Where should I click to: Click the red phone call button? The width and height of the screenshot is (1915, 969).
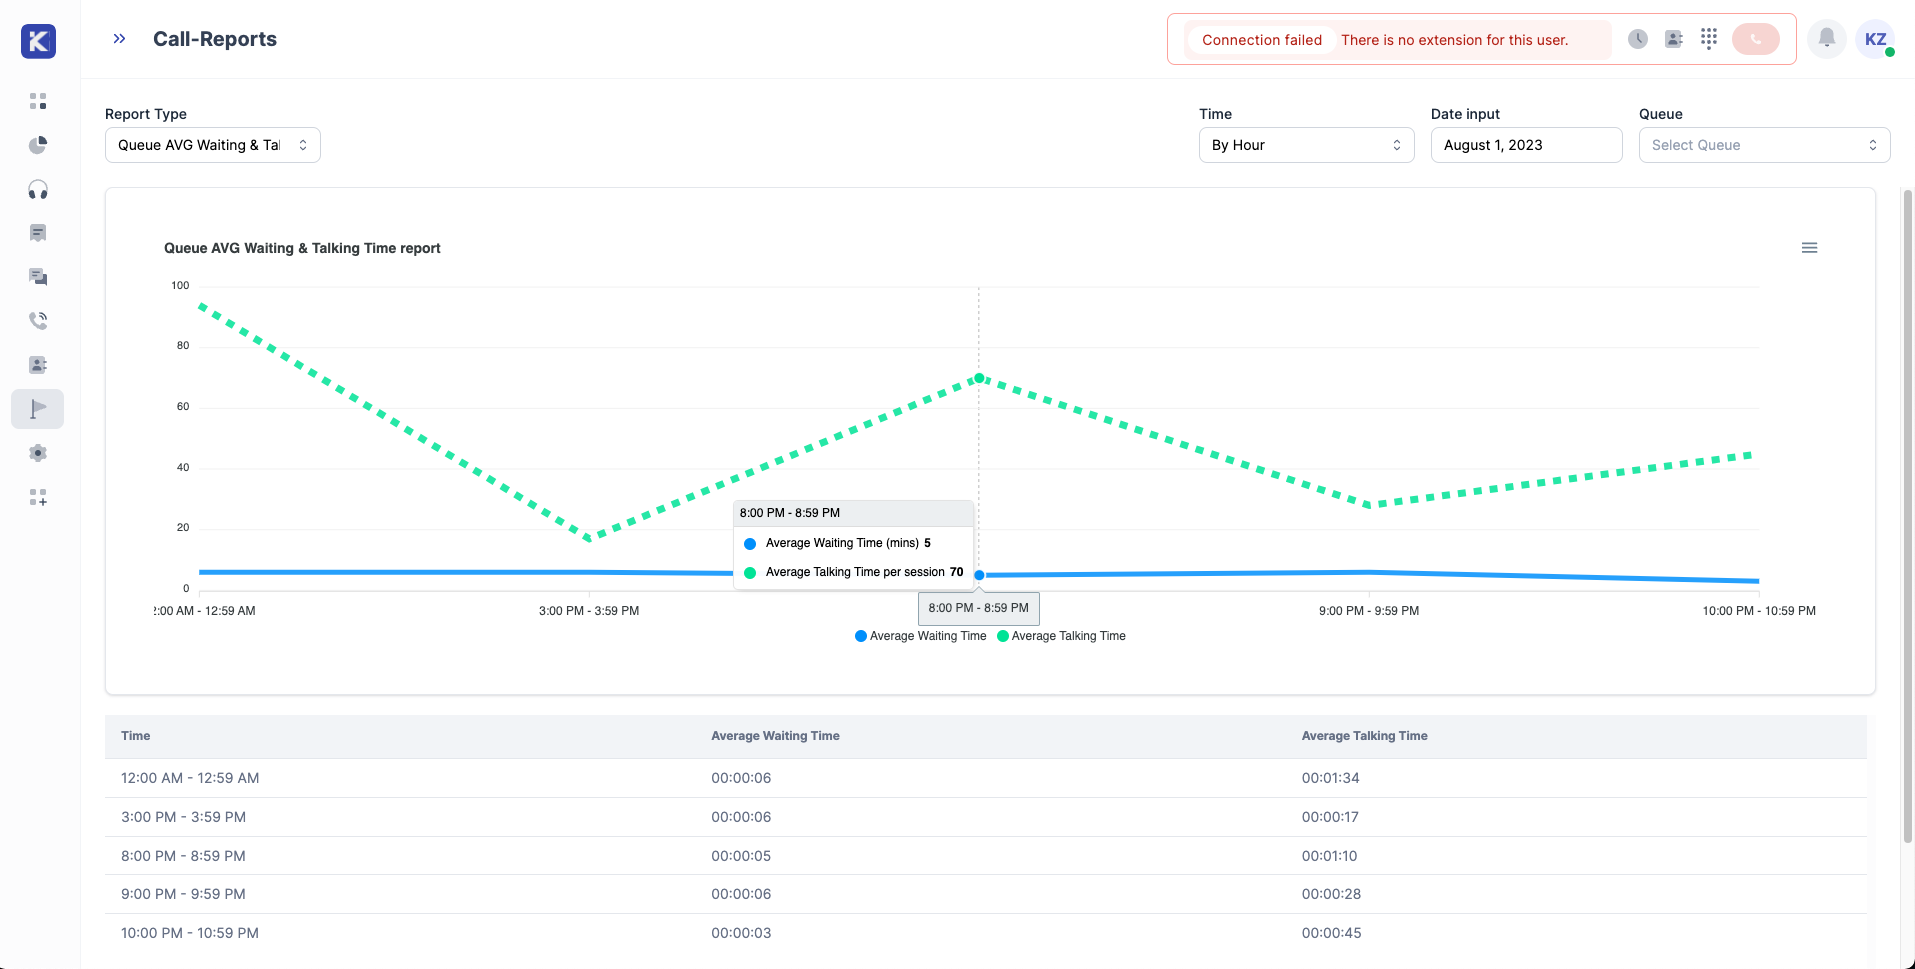pyautogui.click(x=1756, y=39)
